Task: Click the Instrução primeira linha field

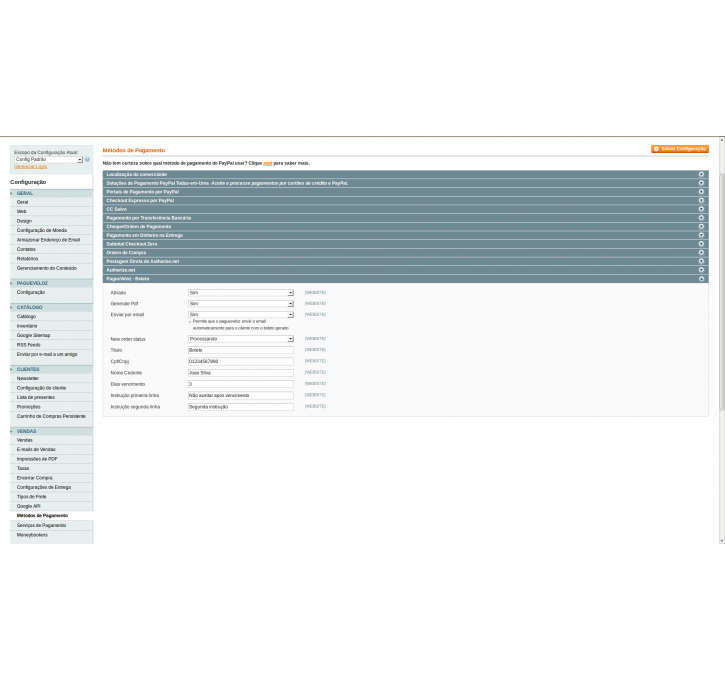Action: 240,395
